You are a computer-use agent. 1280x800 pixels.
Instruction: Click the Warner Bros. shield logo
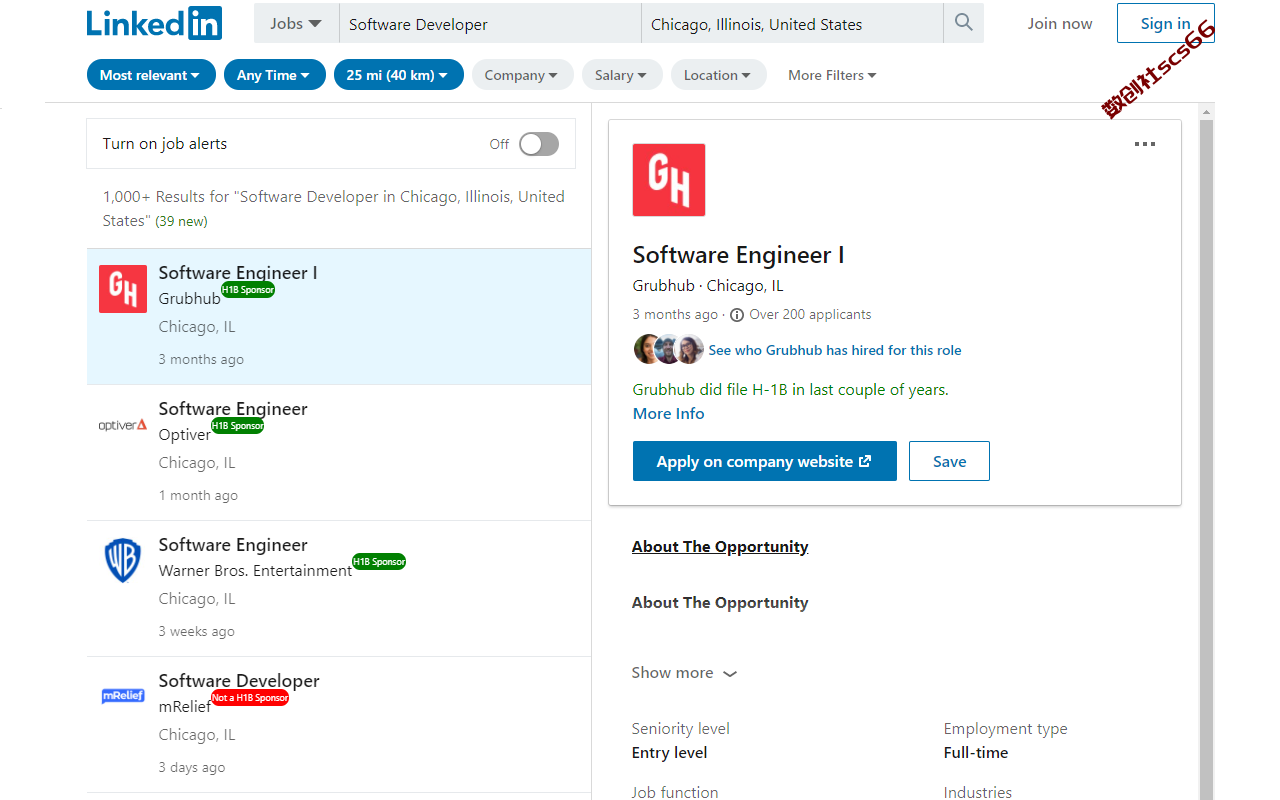click(x=123, y=560)
